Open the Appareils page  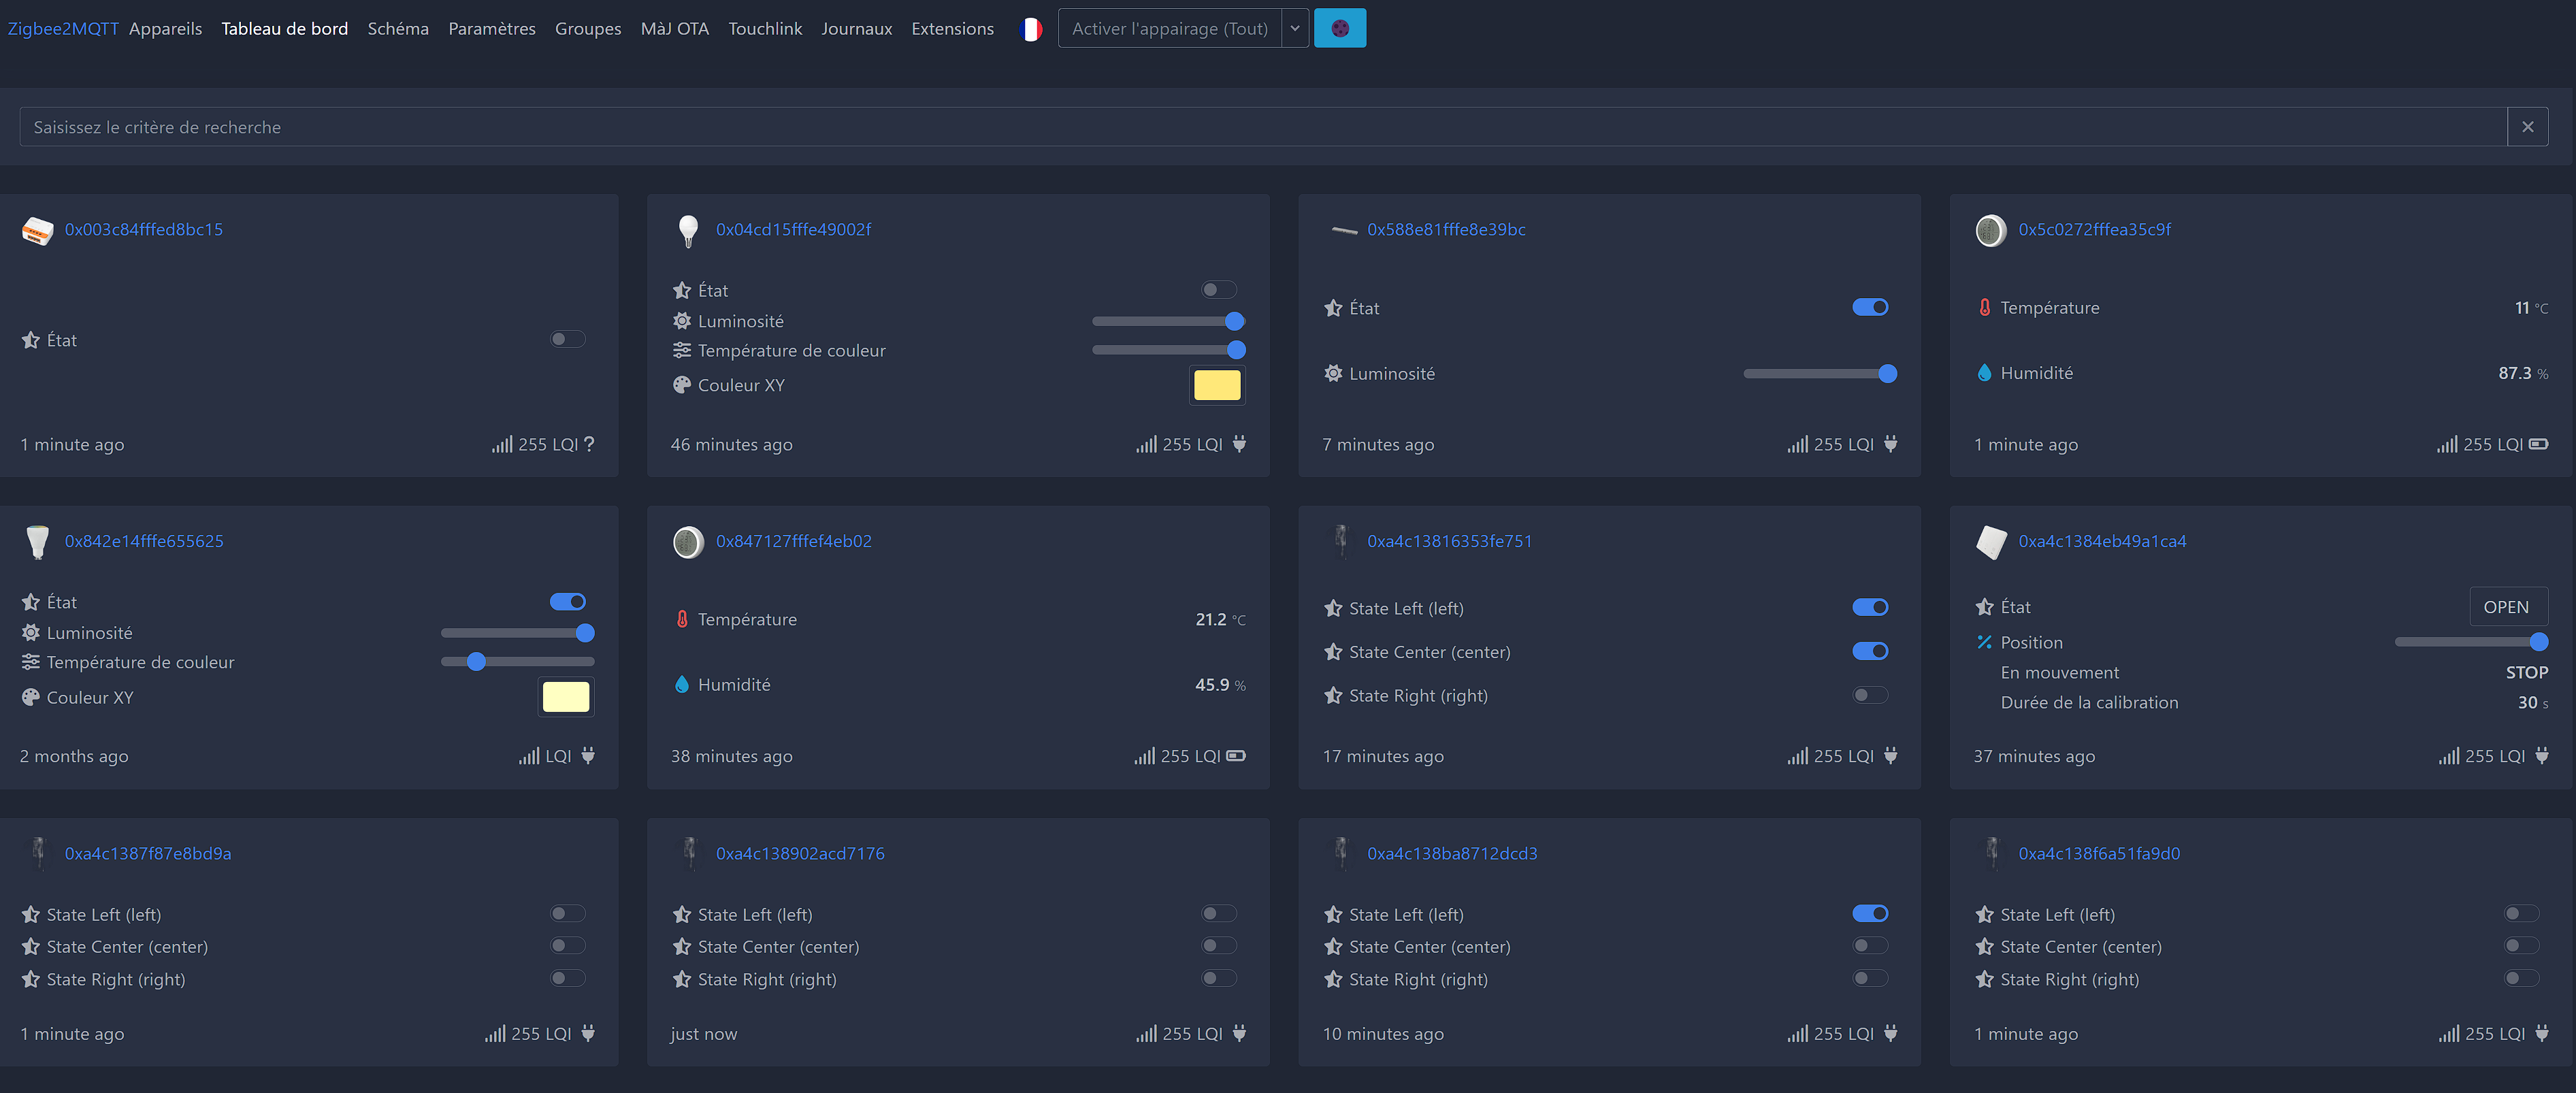click(x=165, y=29)
